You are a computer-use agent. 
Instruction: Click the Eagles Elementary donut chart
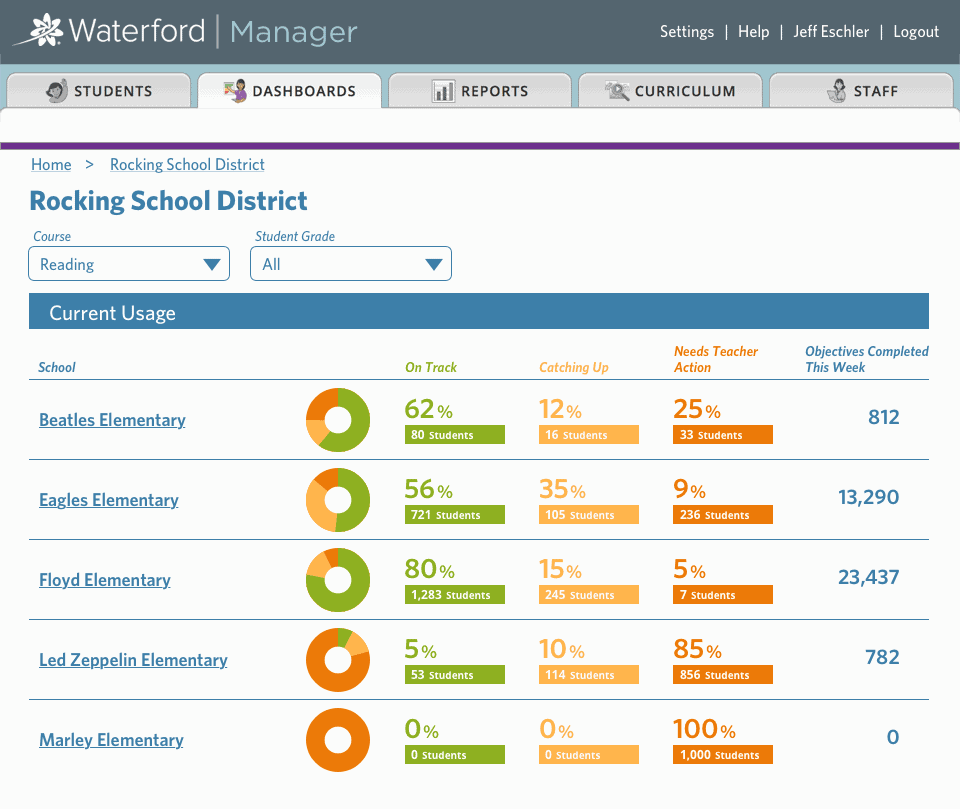pyautogui.click(x=338, y=500)
